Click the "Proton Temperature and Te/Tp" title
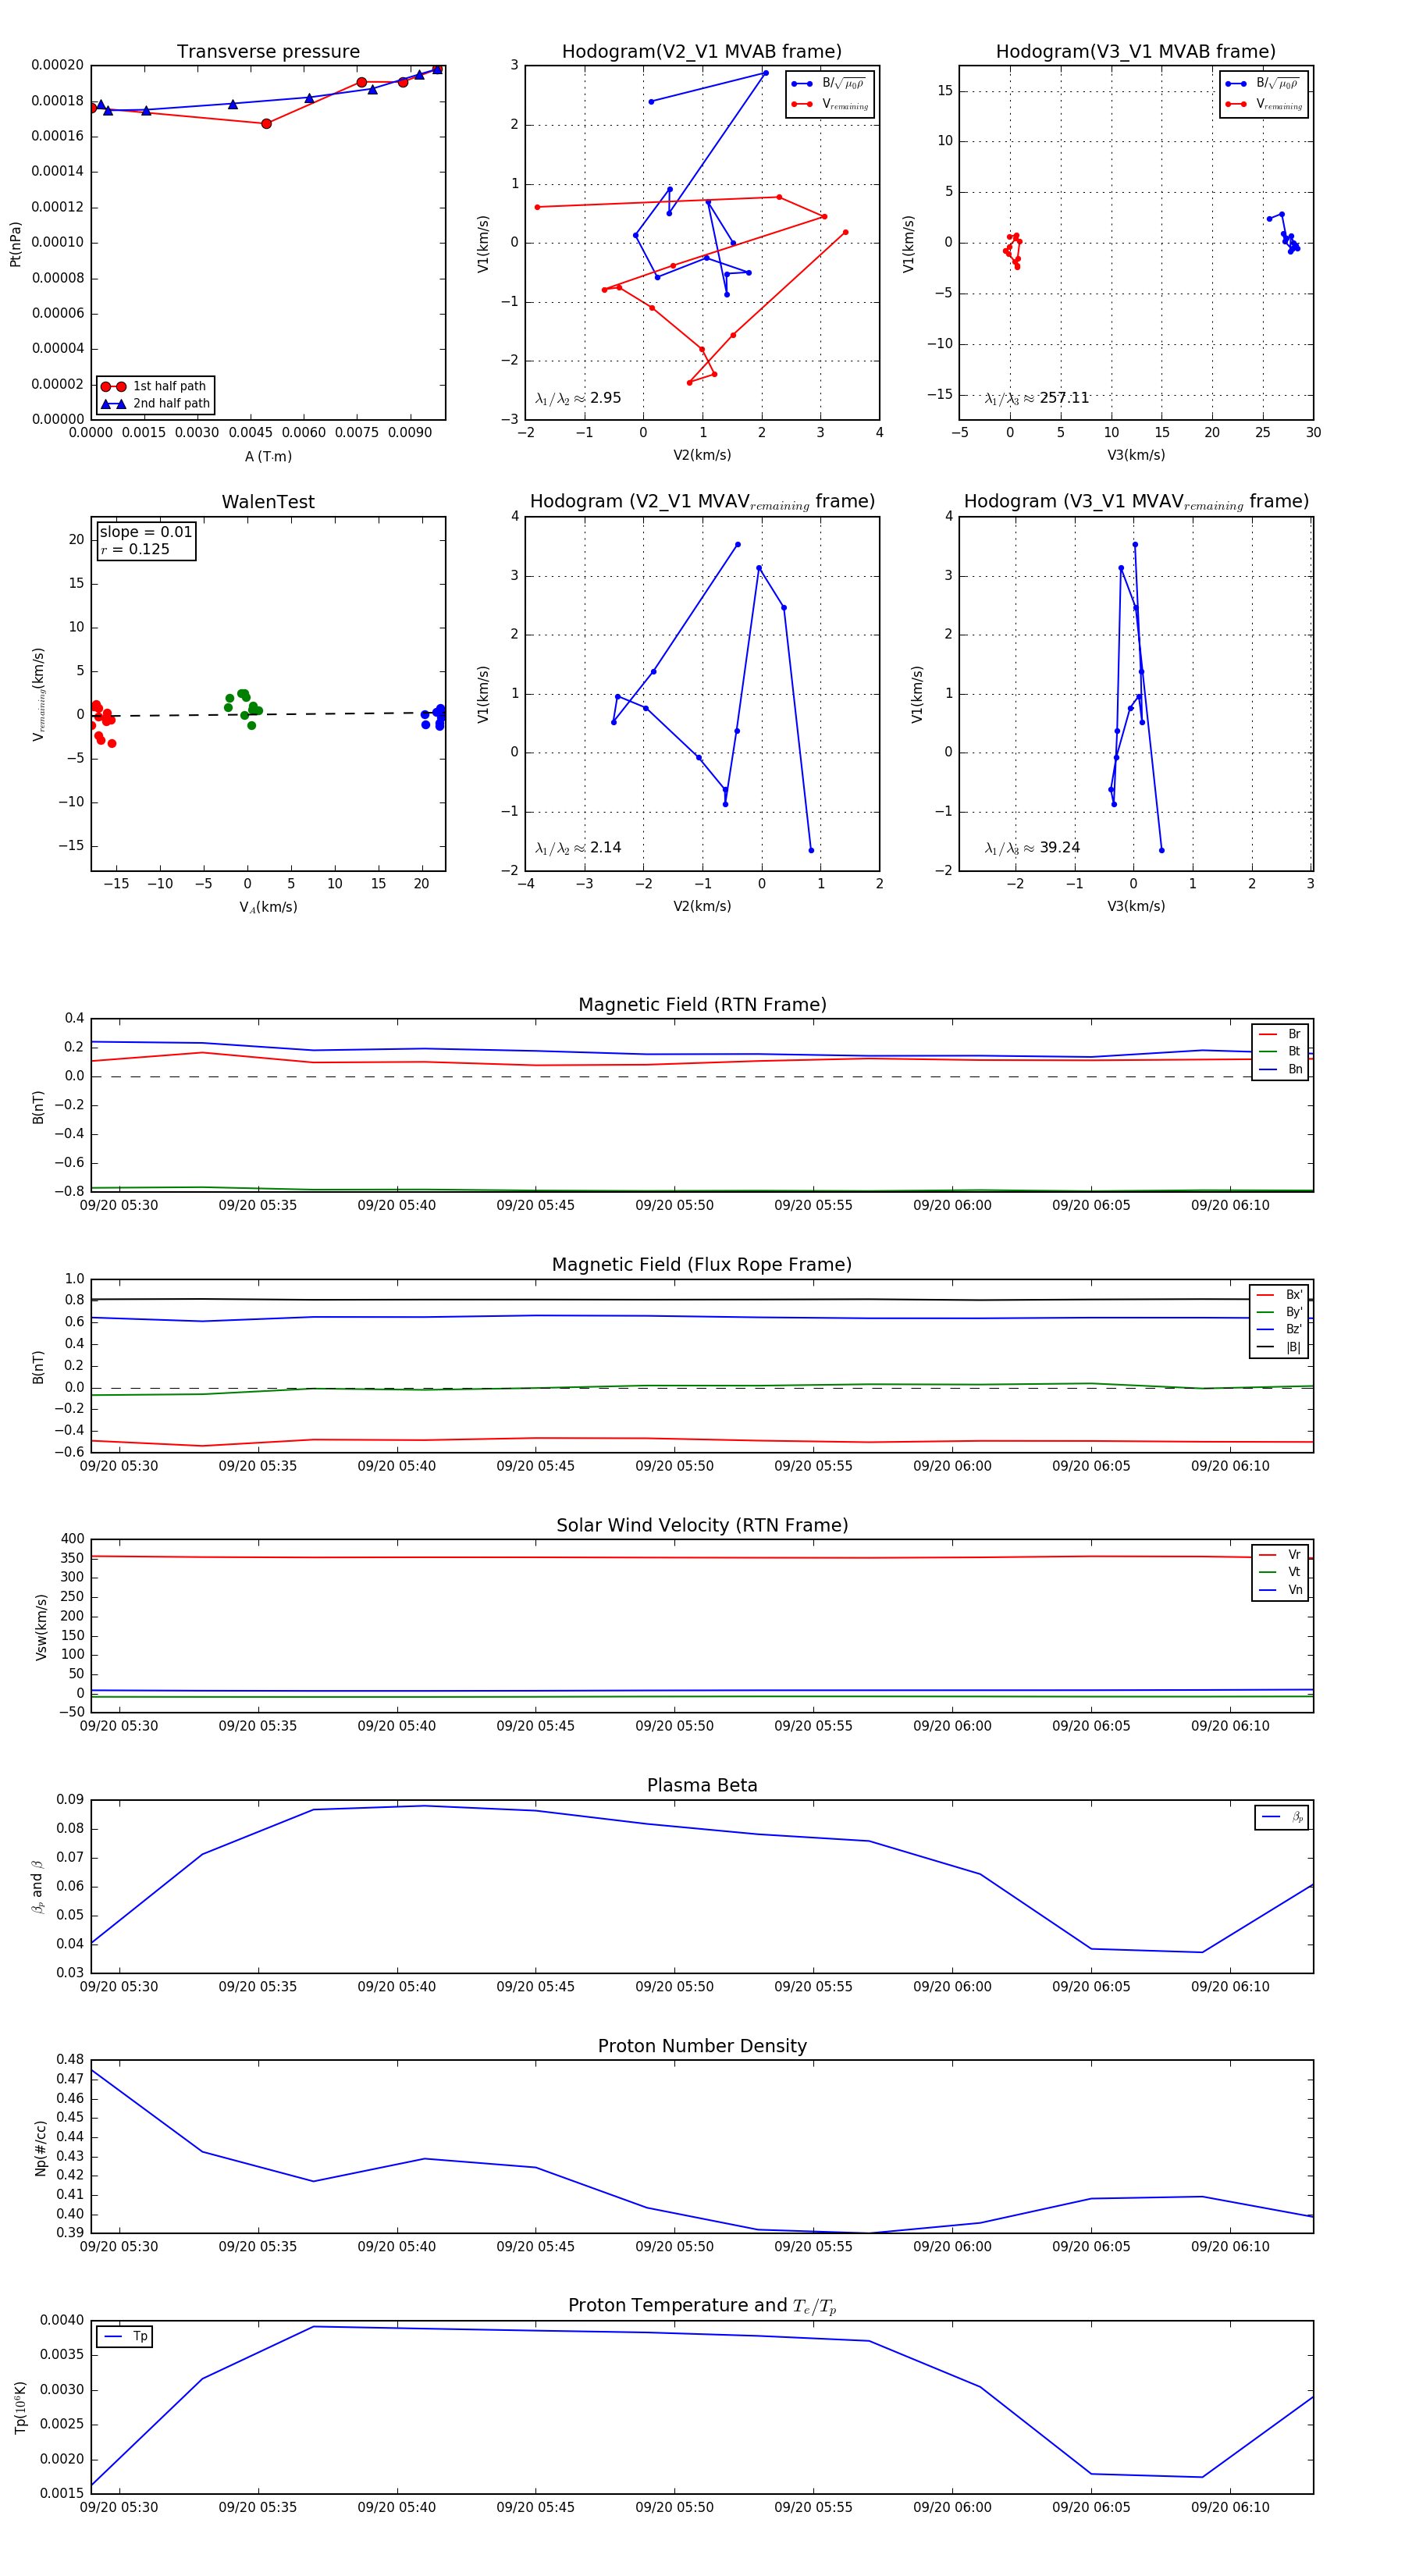 (x=702, y=2305)
